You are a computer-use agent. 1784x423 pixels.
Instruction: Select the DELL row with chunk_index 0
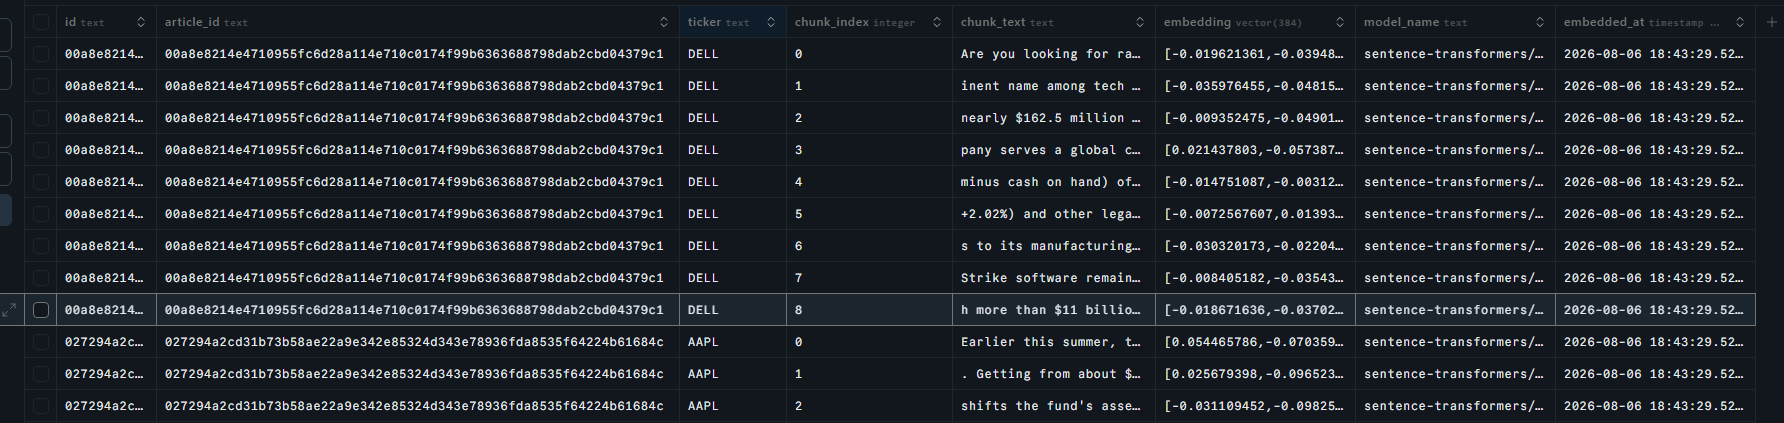point(41,54)
